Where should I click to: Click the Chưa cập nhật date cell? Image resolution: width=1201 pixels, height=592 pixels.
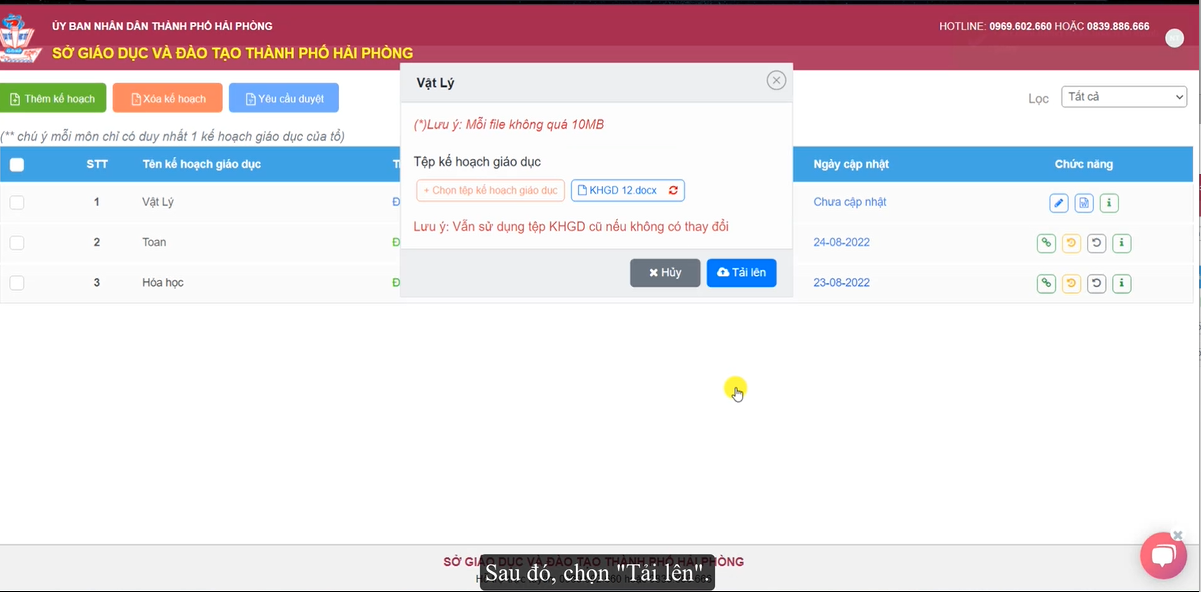(x=850, y=202)
